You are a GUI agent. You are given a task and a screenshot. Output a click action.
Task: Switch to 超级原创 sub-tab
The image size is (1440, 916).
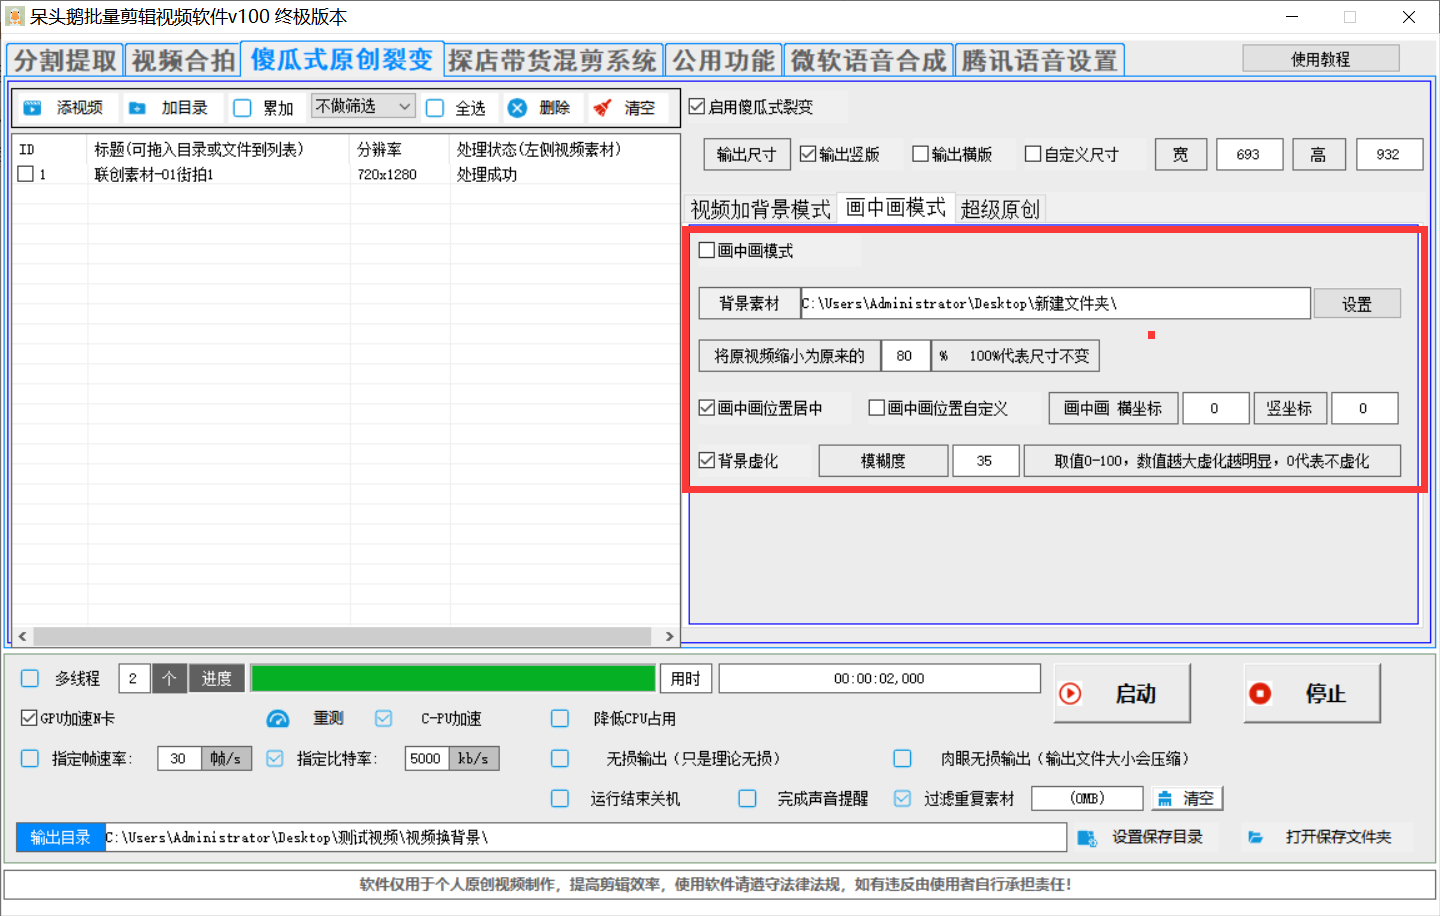(x=1000, y=209)
